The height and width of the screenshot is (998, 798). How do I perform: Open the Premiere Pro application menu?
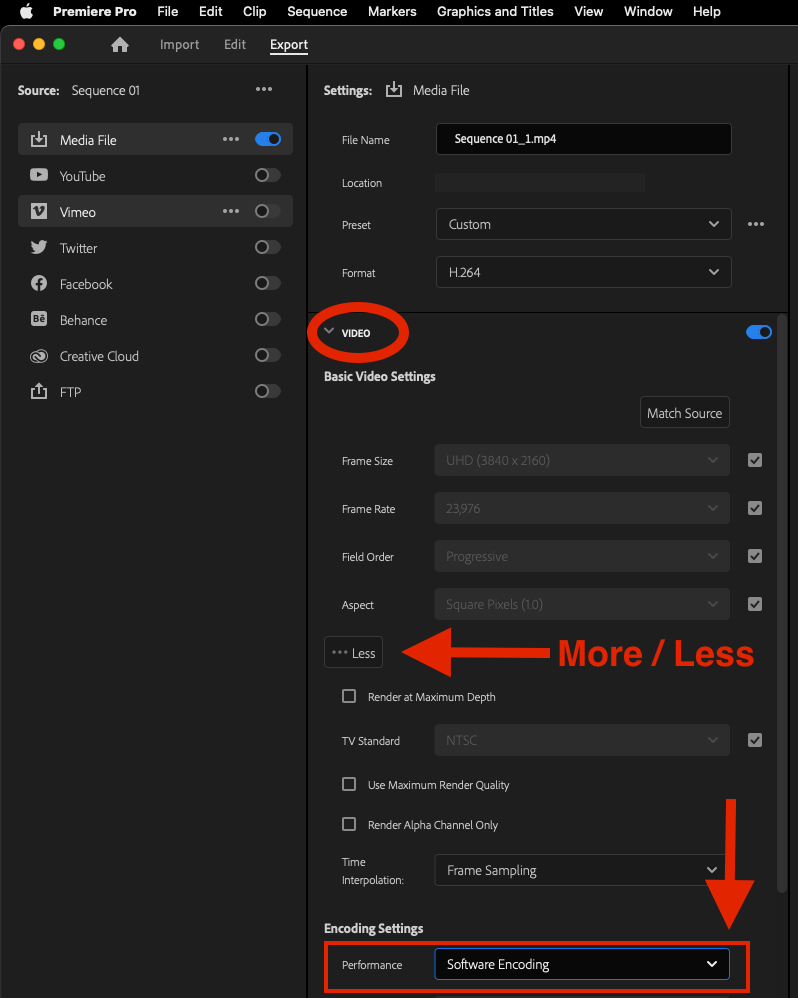(95, 11)
